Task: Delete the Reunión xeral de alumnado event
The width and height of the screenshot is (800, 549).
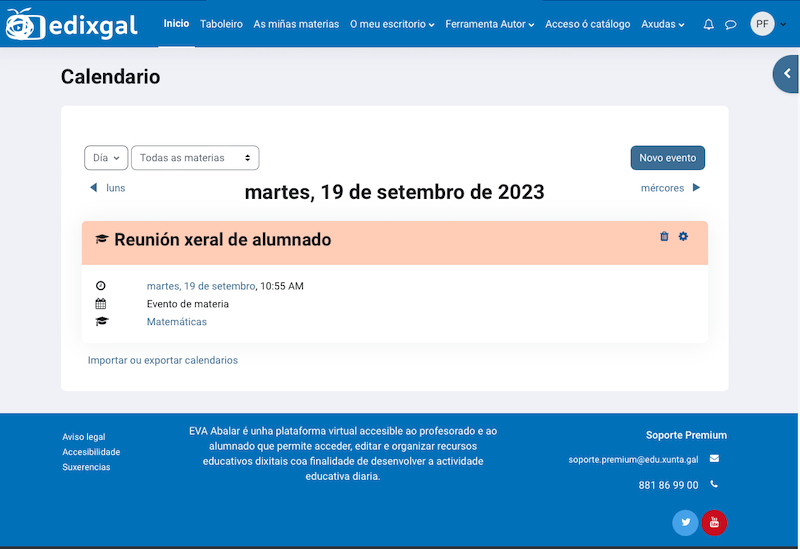Action: pyautogui.click(x=664, y=236)
